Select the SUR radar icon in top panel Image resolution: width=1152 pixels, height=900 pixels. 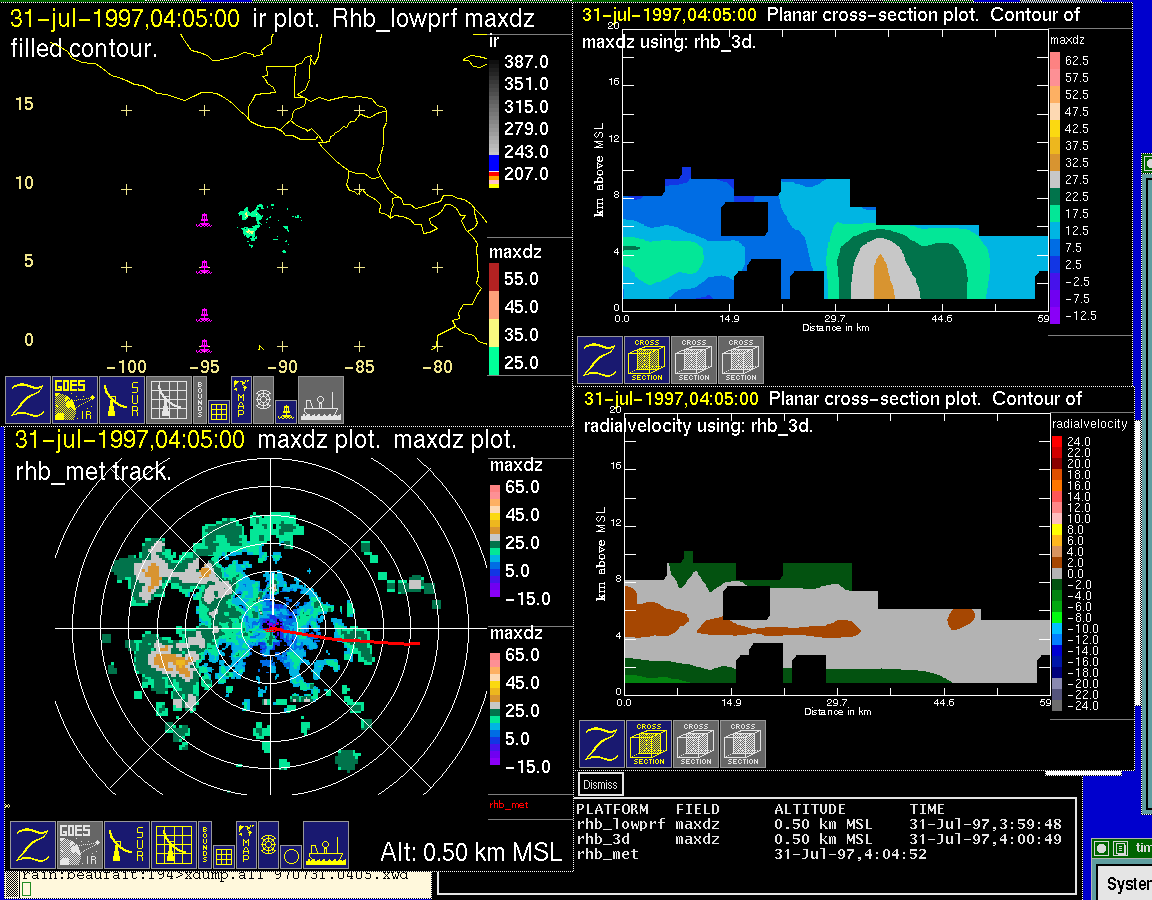[x=122, y=400]
